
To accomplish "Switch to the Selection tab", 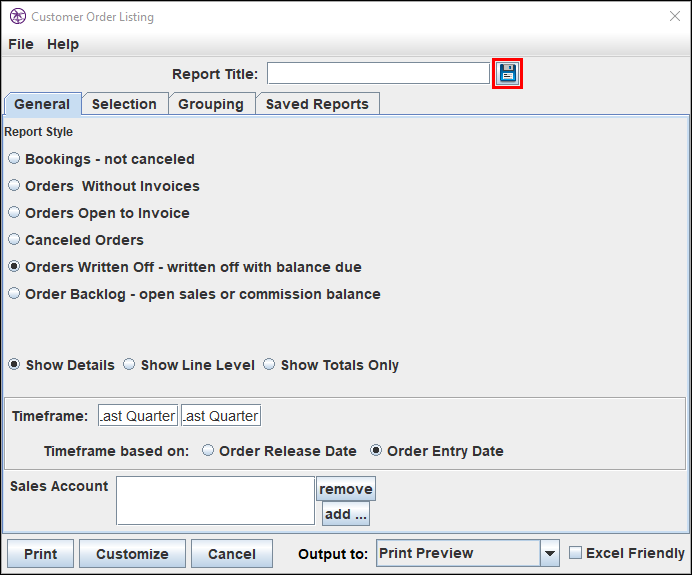I will coord(124,104).
